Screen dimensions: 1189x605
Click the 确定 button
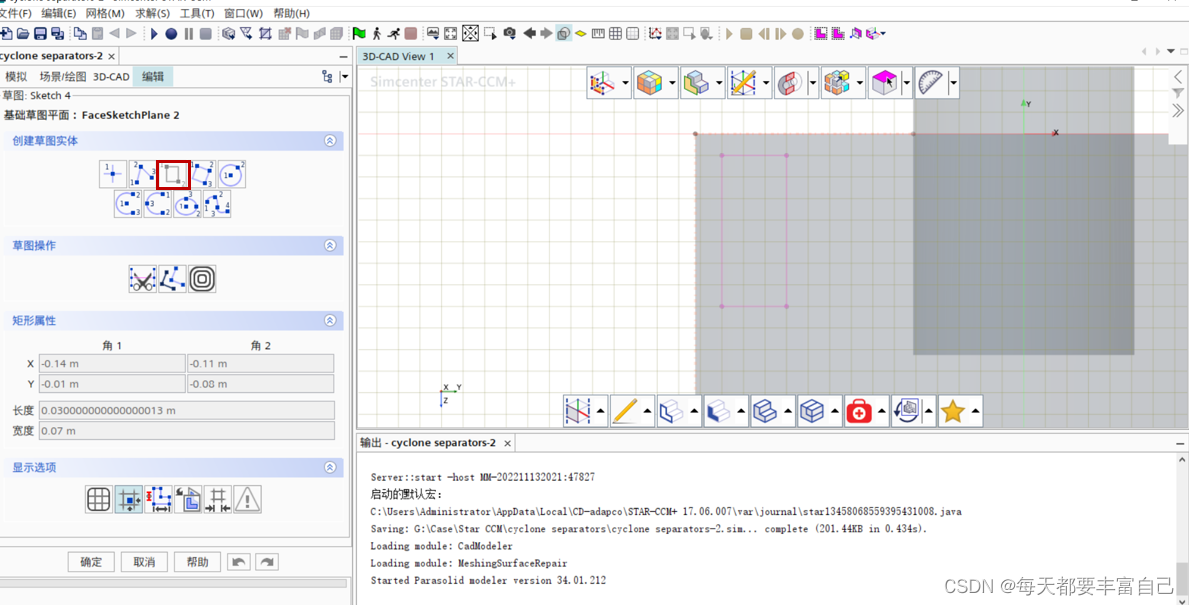pyautogui.click(x=91, y=562)
